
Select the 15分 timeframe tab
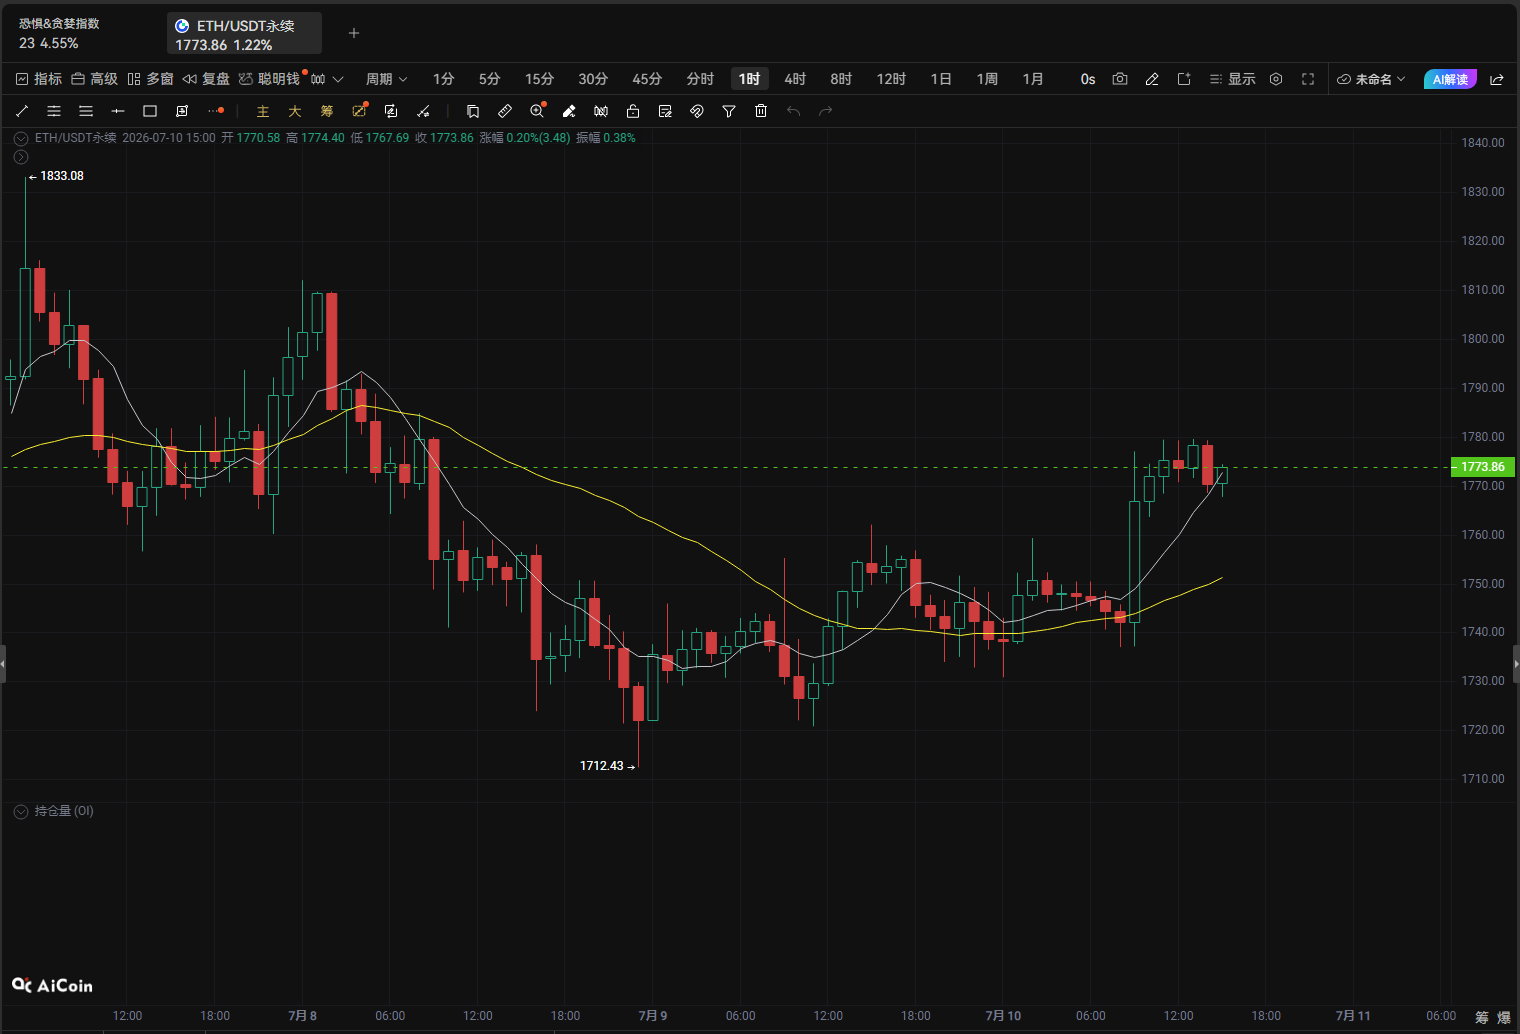(539, 79)
